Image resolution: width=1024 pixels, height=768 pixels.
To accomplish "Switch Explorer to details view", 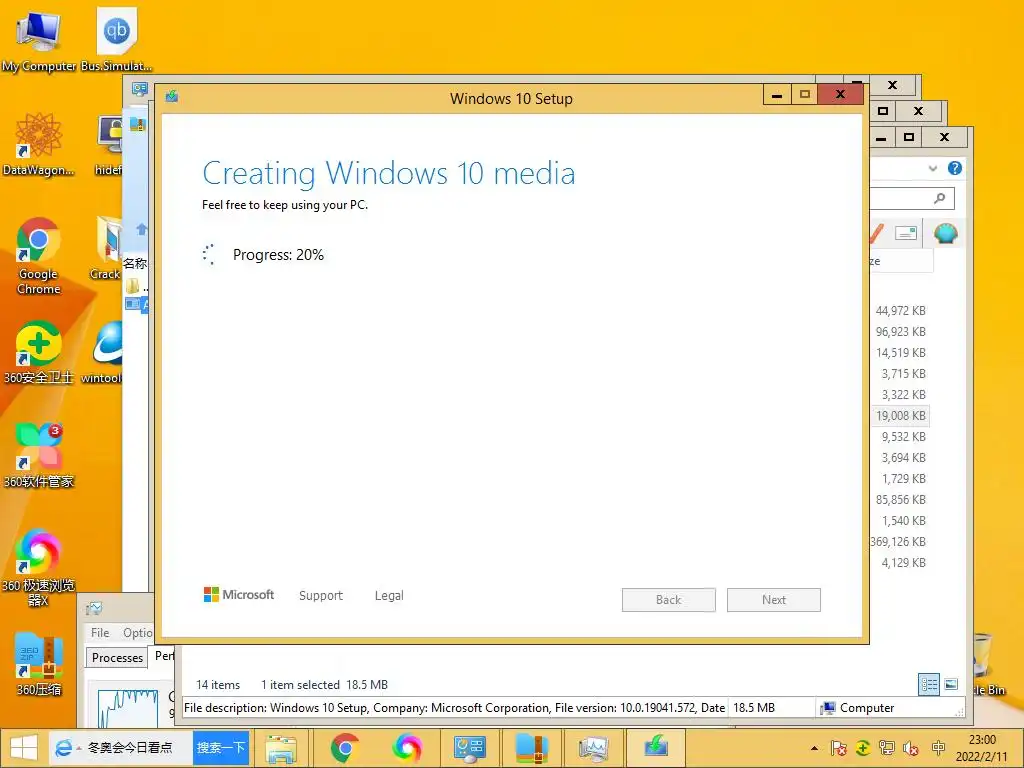I will 929,684.
